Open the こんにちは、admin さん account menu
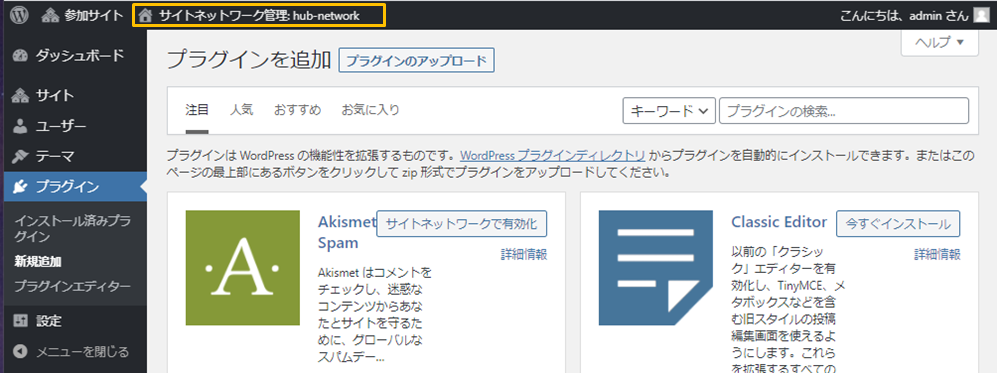The image size is (997, 373). (914, 15)
